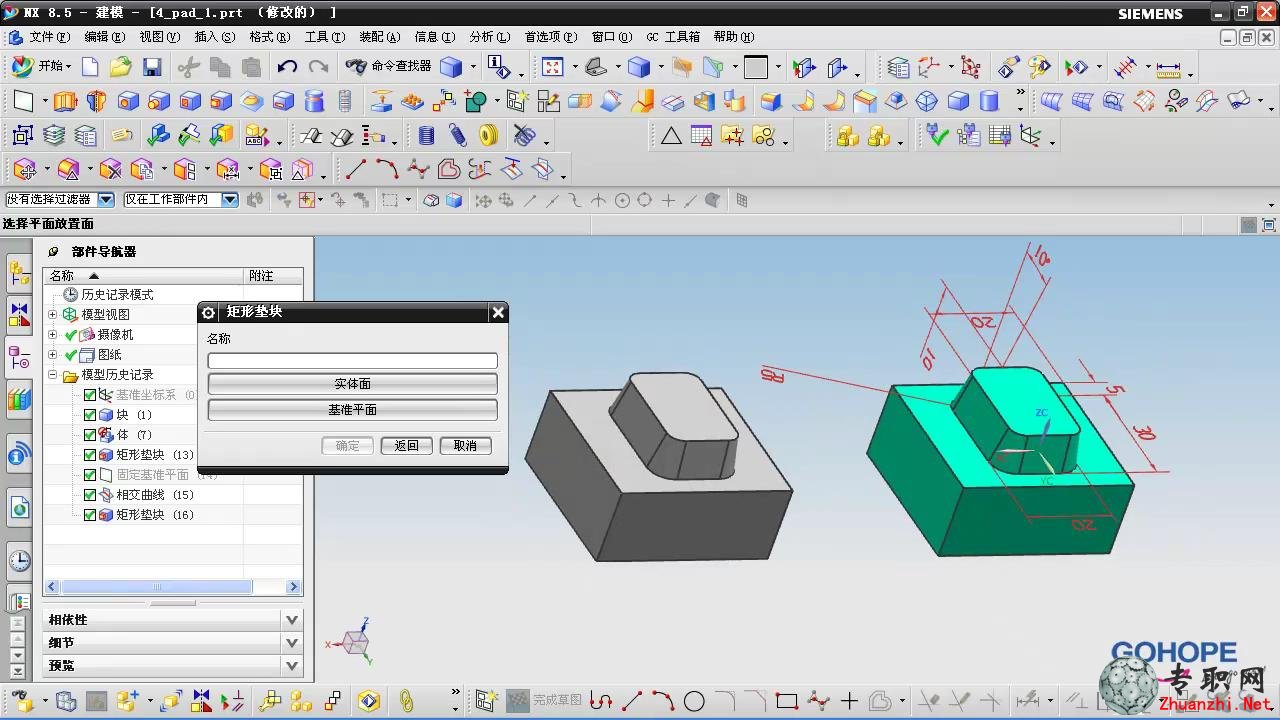
Task: Click the Fit view icon
Action: click(553, 67)
